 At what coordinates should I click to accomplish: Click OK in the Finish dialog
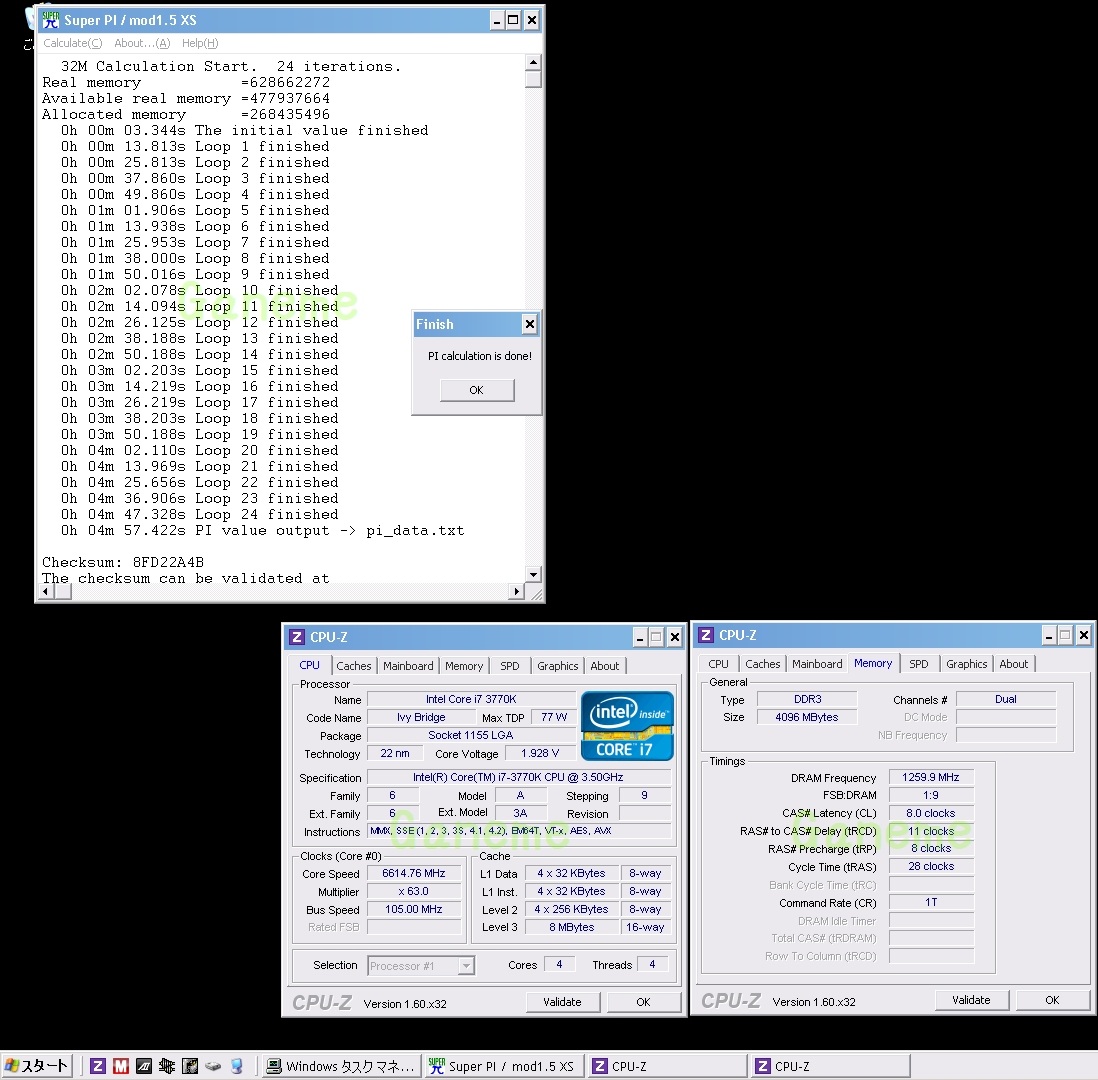click(x=477, y=390)
